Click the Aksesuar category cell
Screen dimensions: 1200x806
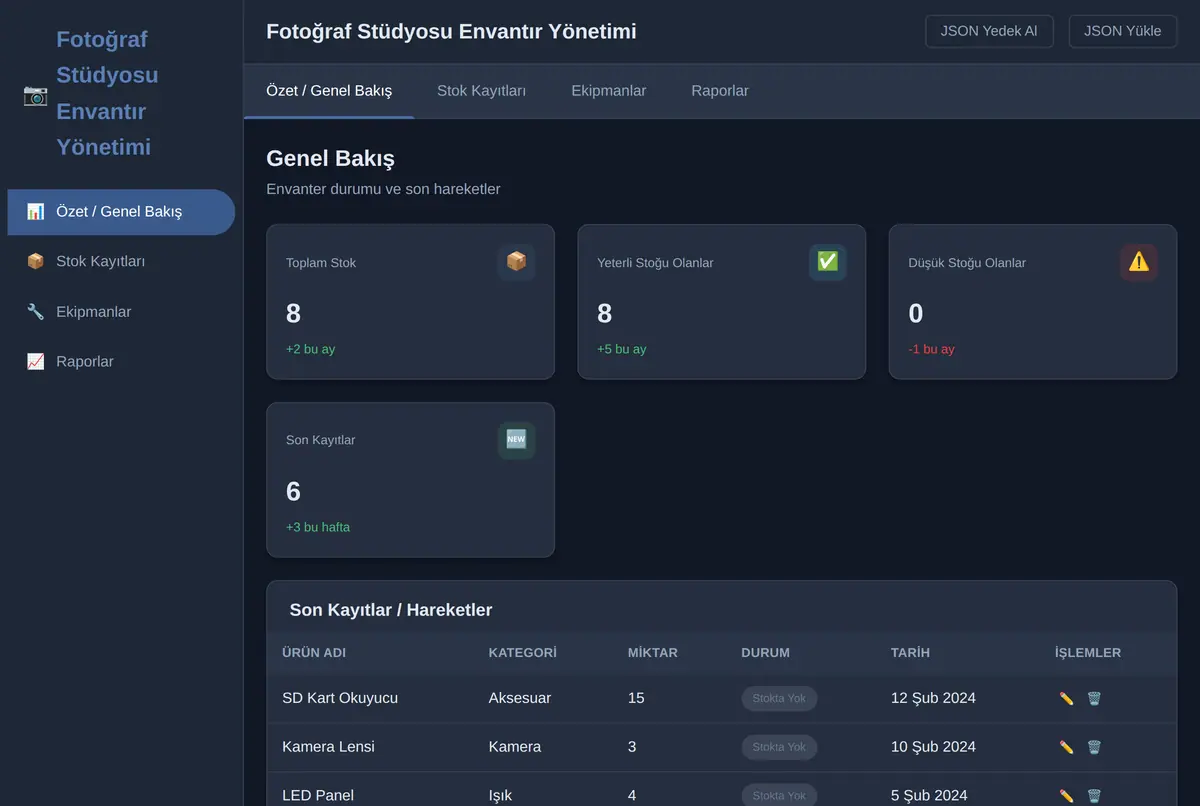coord(519,698)
